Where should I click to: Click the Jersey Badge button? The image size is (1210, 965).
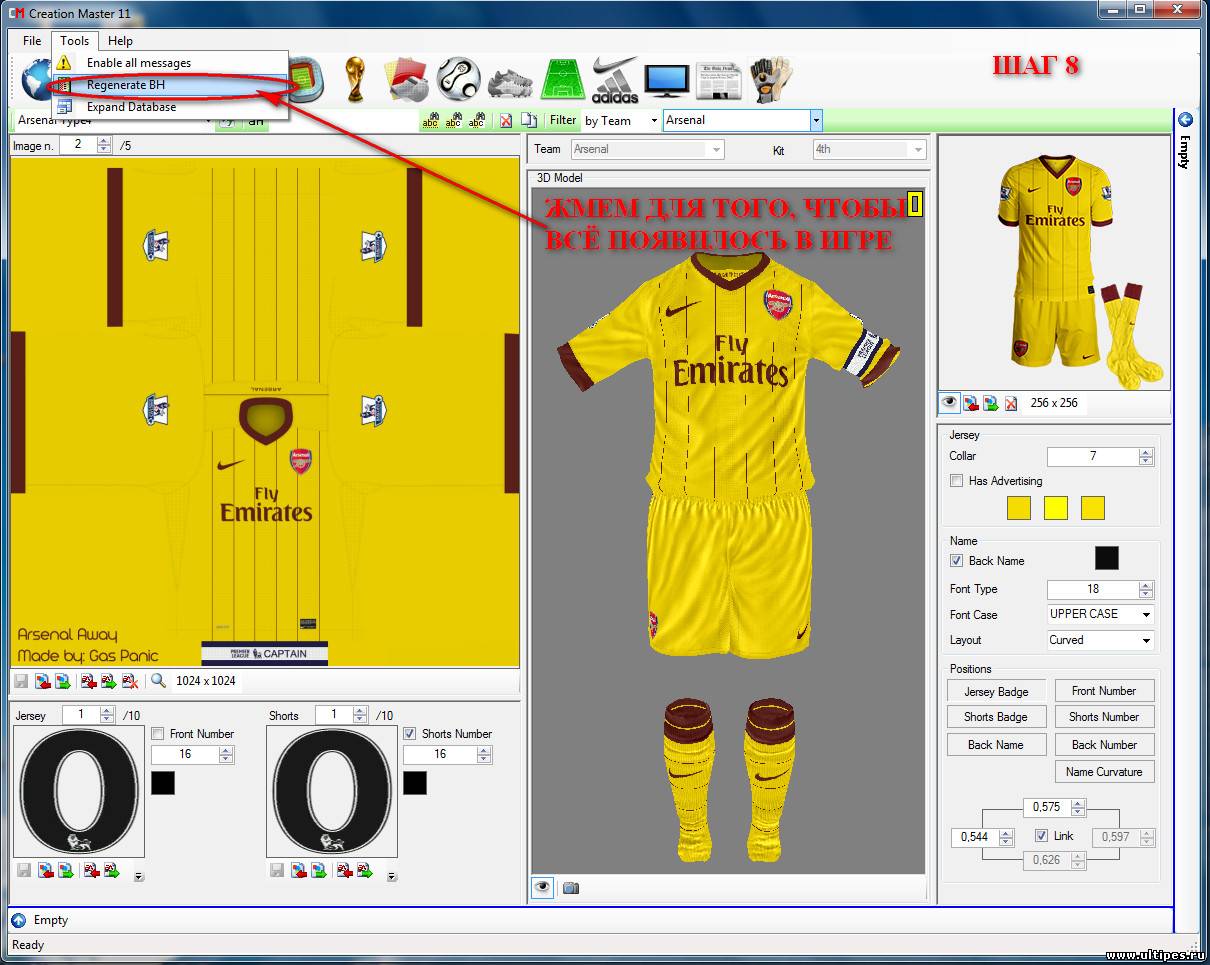(x=996, y=691)
